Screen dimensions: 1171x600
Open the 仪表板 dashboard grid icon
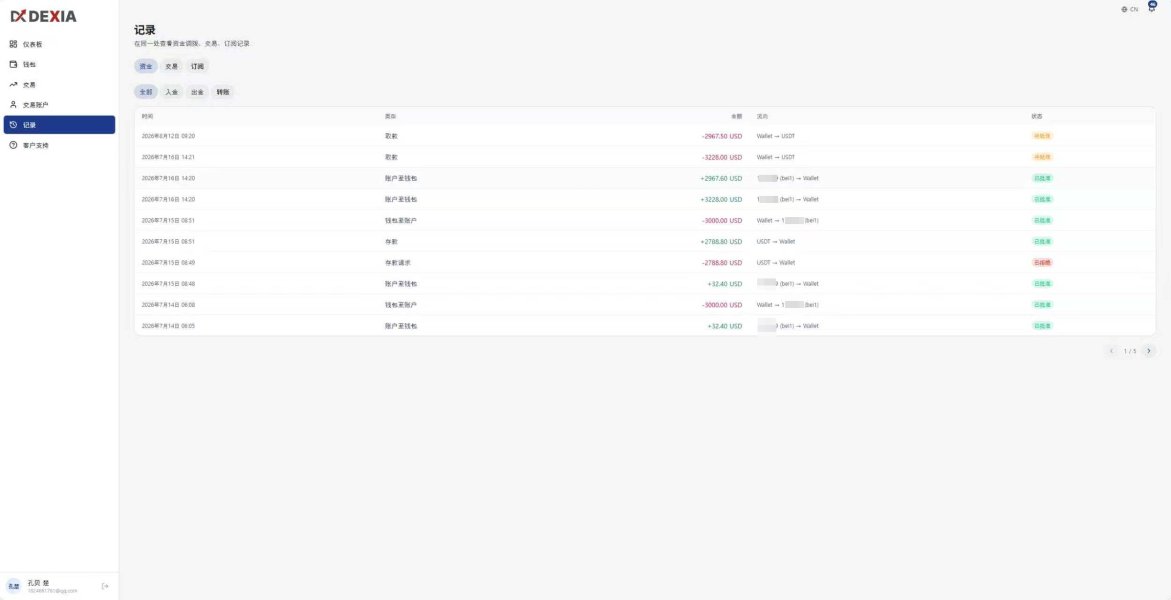click(x=13, y=44)
